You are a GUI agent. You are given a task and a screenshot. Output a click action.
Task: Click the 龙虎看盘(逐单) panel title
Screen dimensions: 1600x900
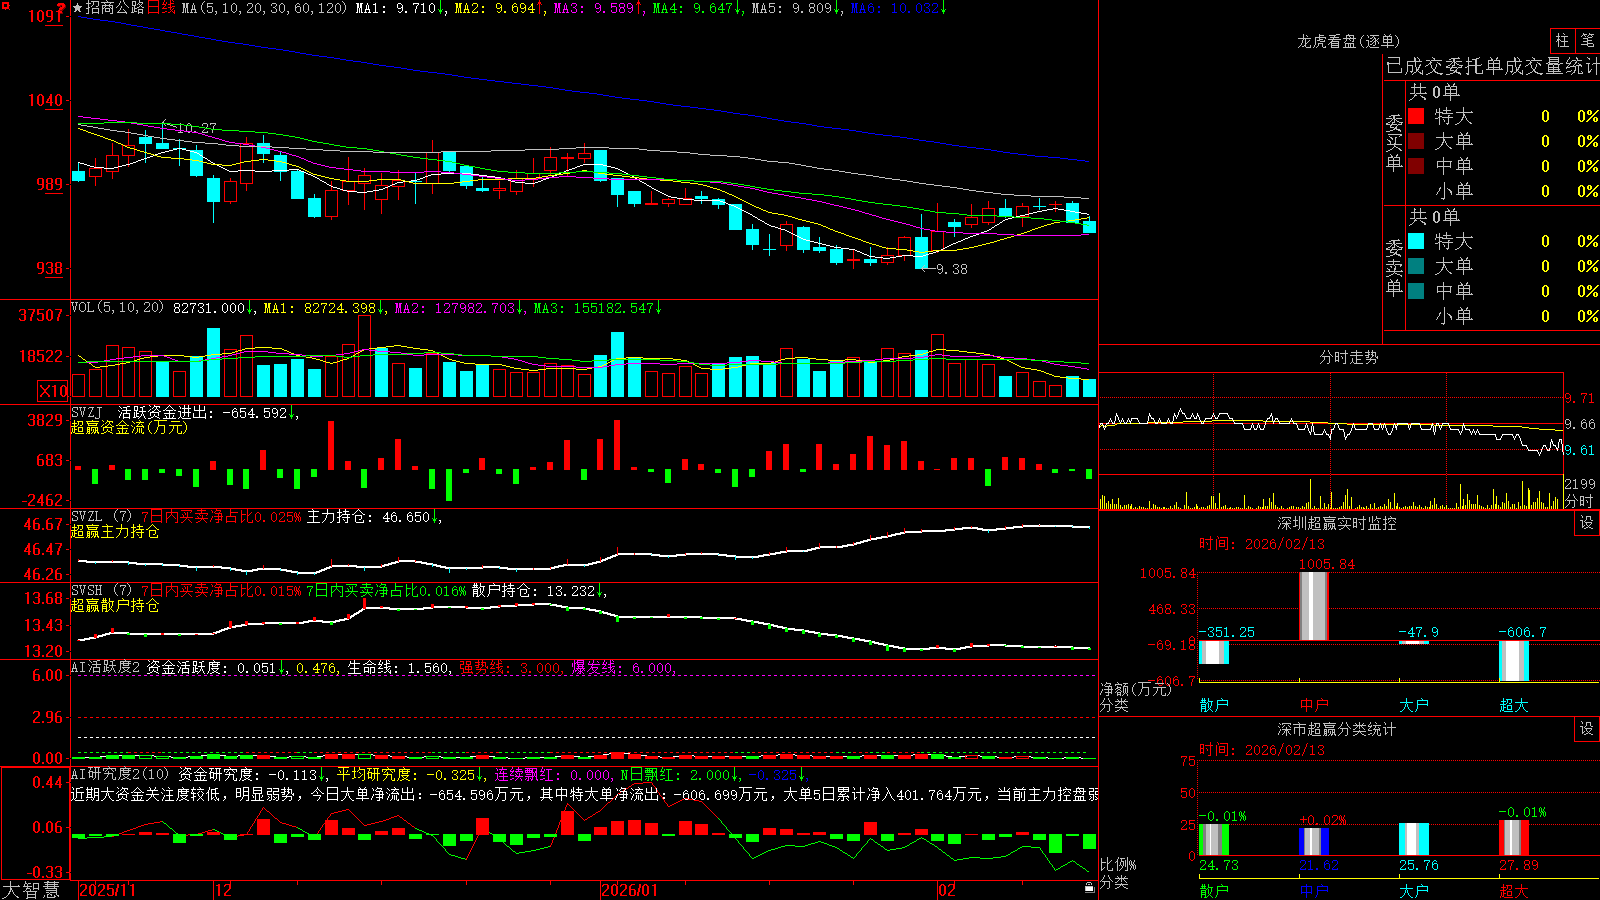[1348, 41]
